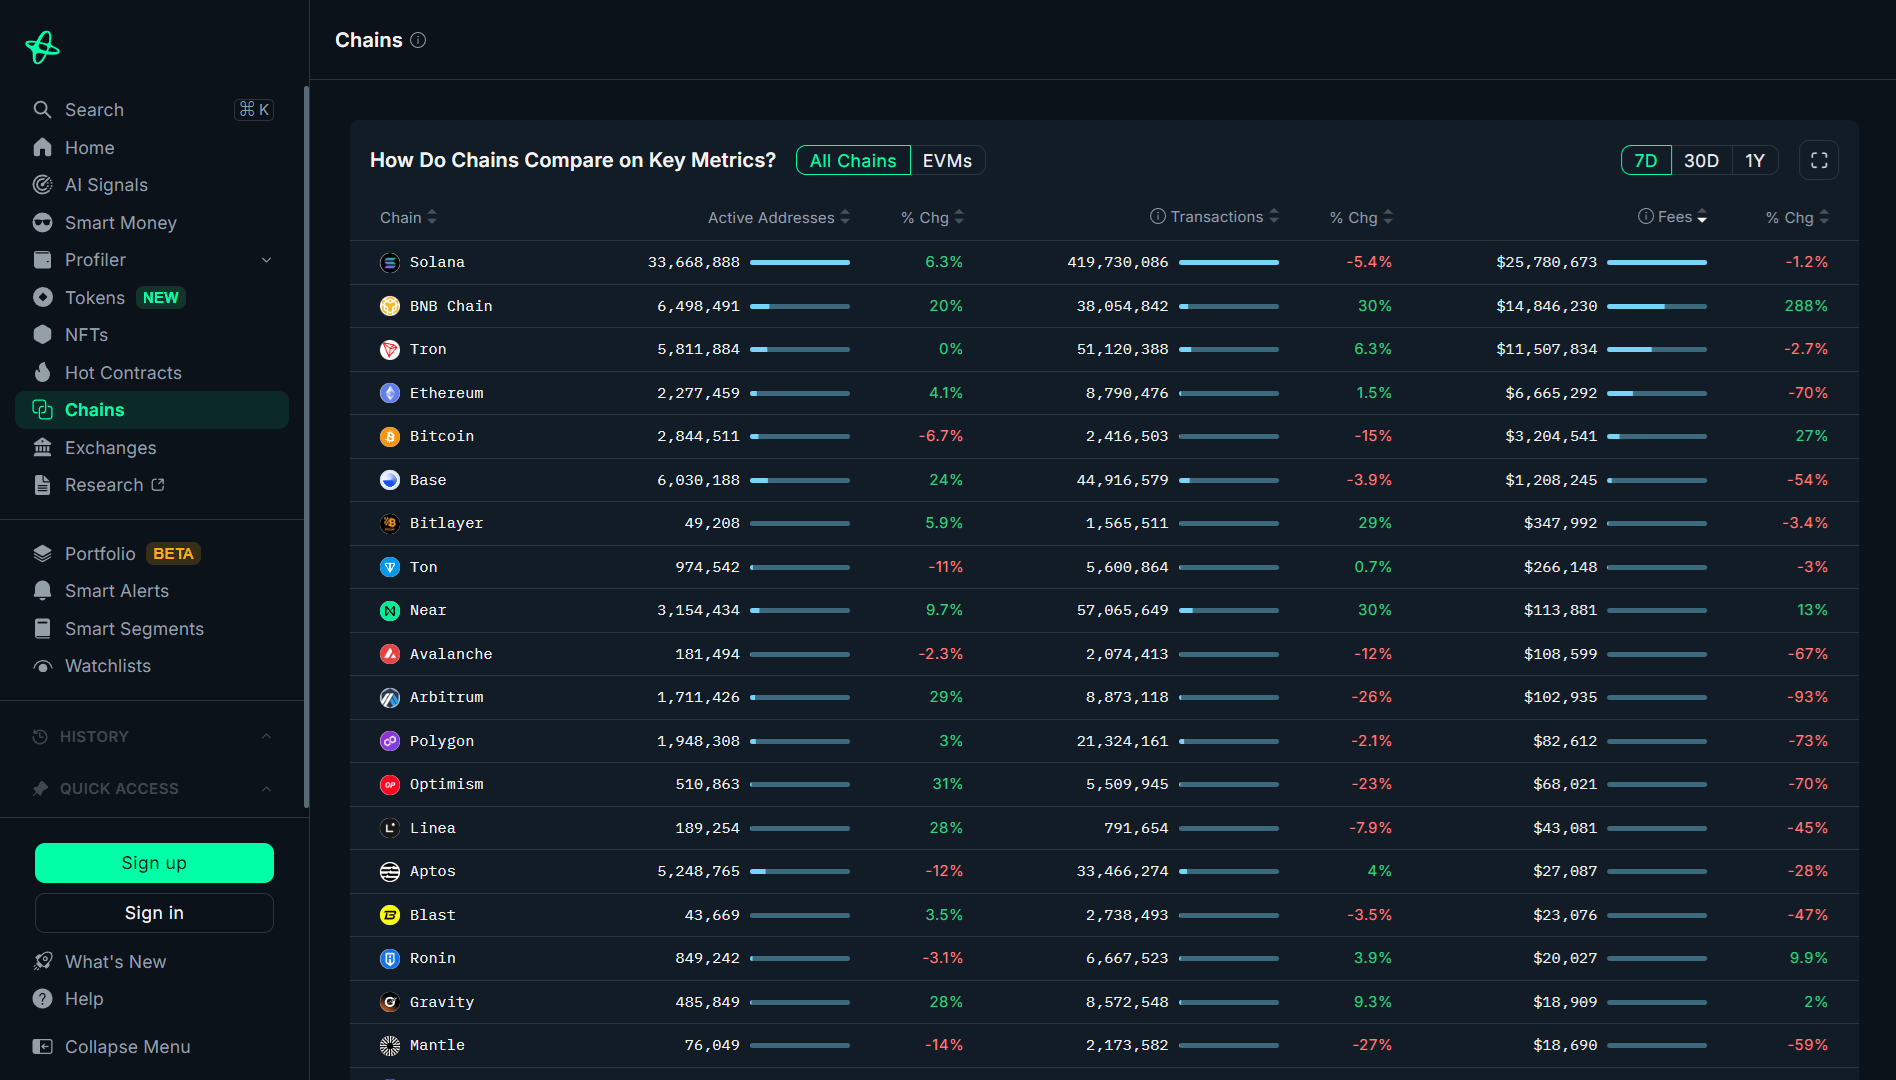Click the Polygon chain logo
1896x1080 pixels.
390,741
